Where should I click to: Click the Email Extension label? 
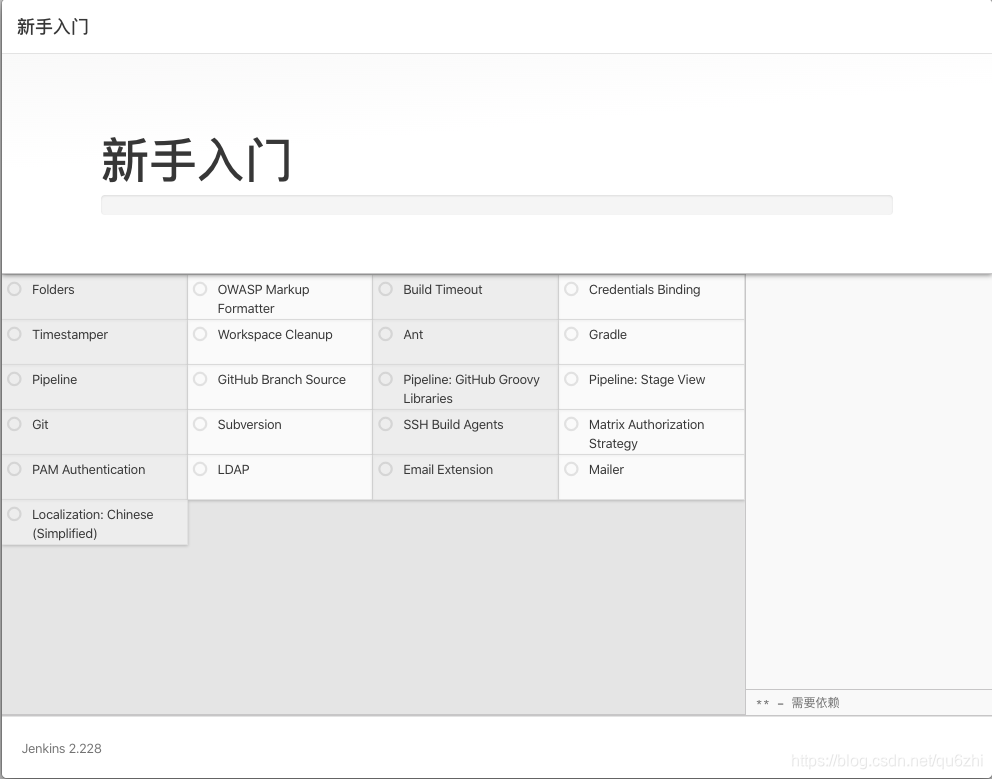[x=448, y=470]
